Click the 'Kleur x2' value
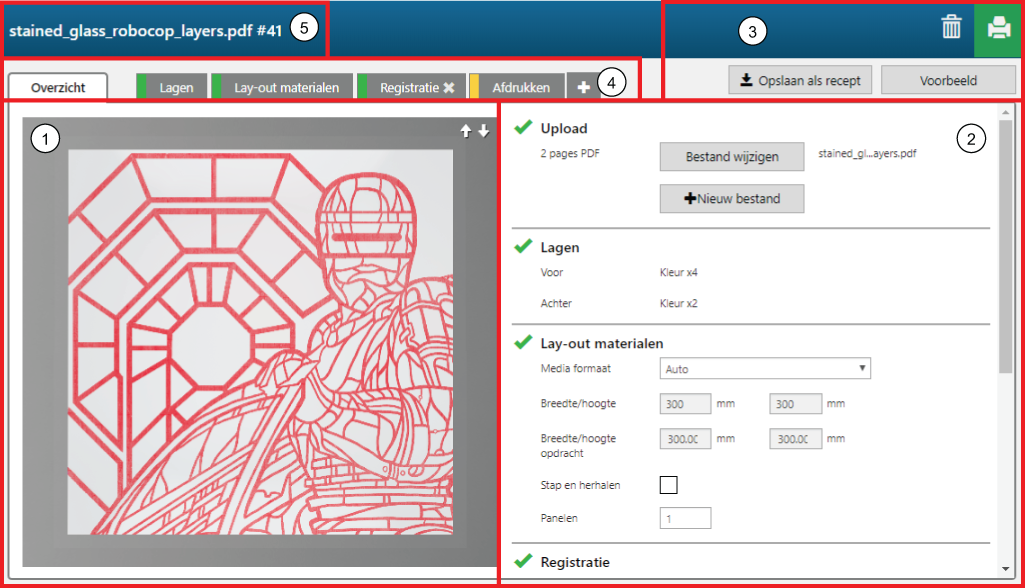This screenshot has height=588, width=1025. pyautogui.click(x=679, y=303)
